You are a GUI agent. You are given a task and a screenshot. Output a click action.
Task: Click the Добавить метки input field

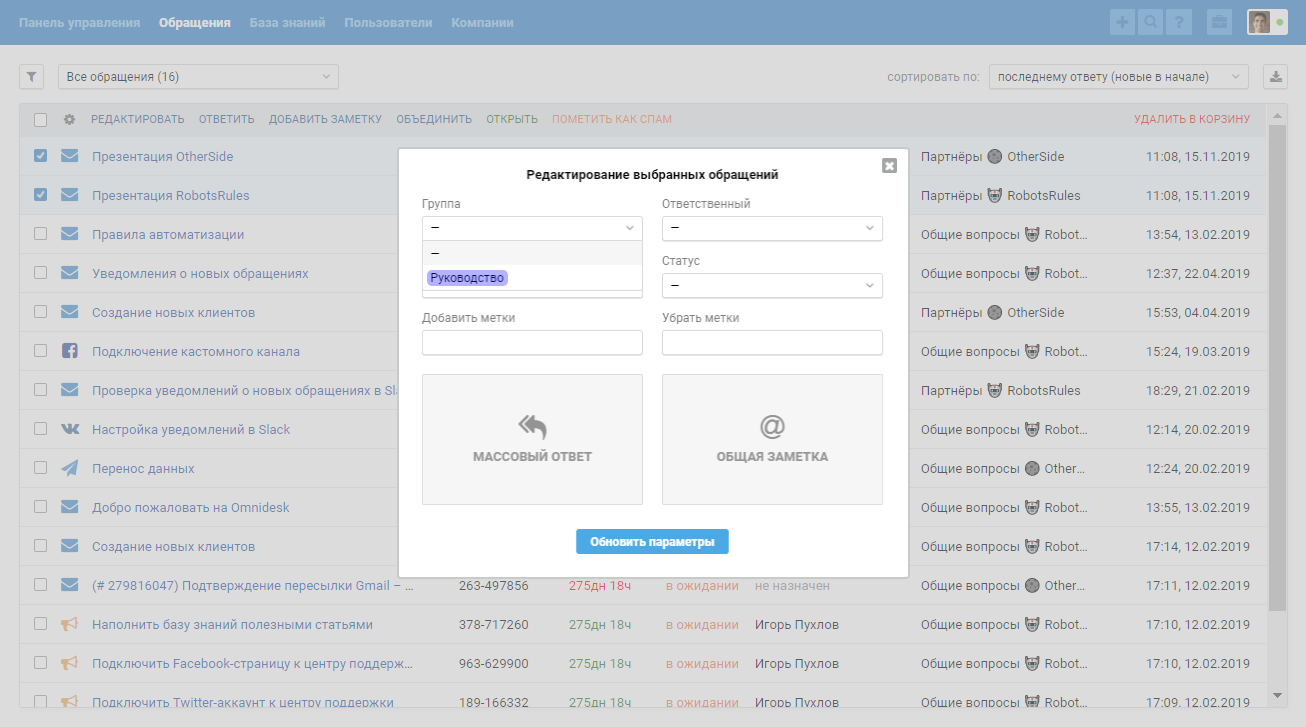pyautogui.click(x=532, y=343)
